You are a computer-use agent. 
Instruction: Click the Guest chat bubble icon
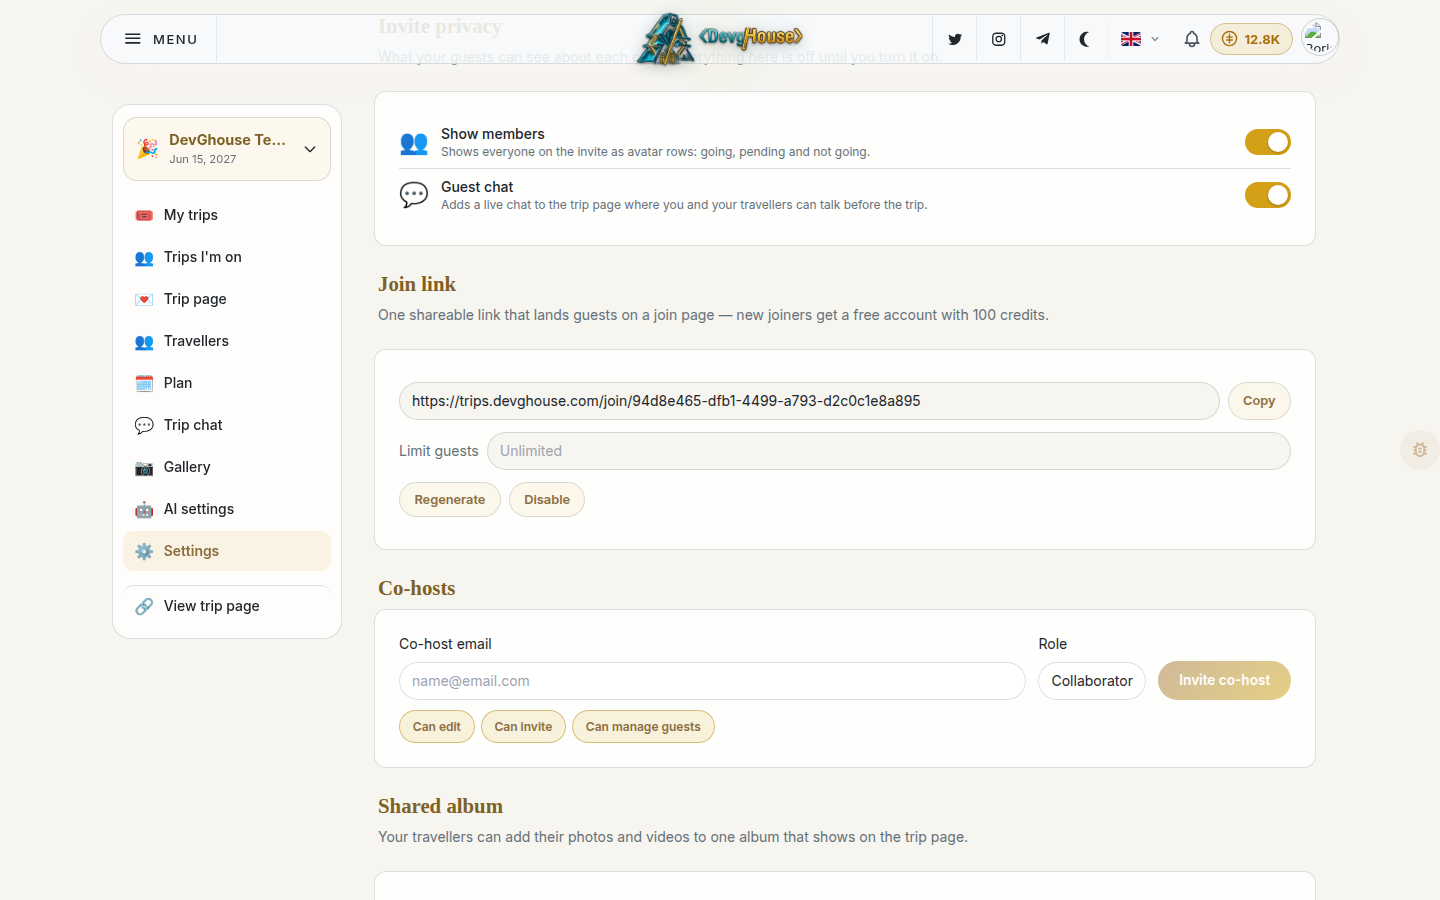click(x=414, y=195)
